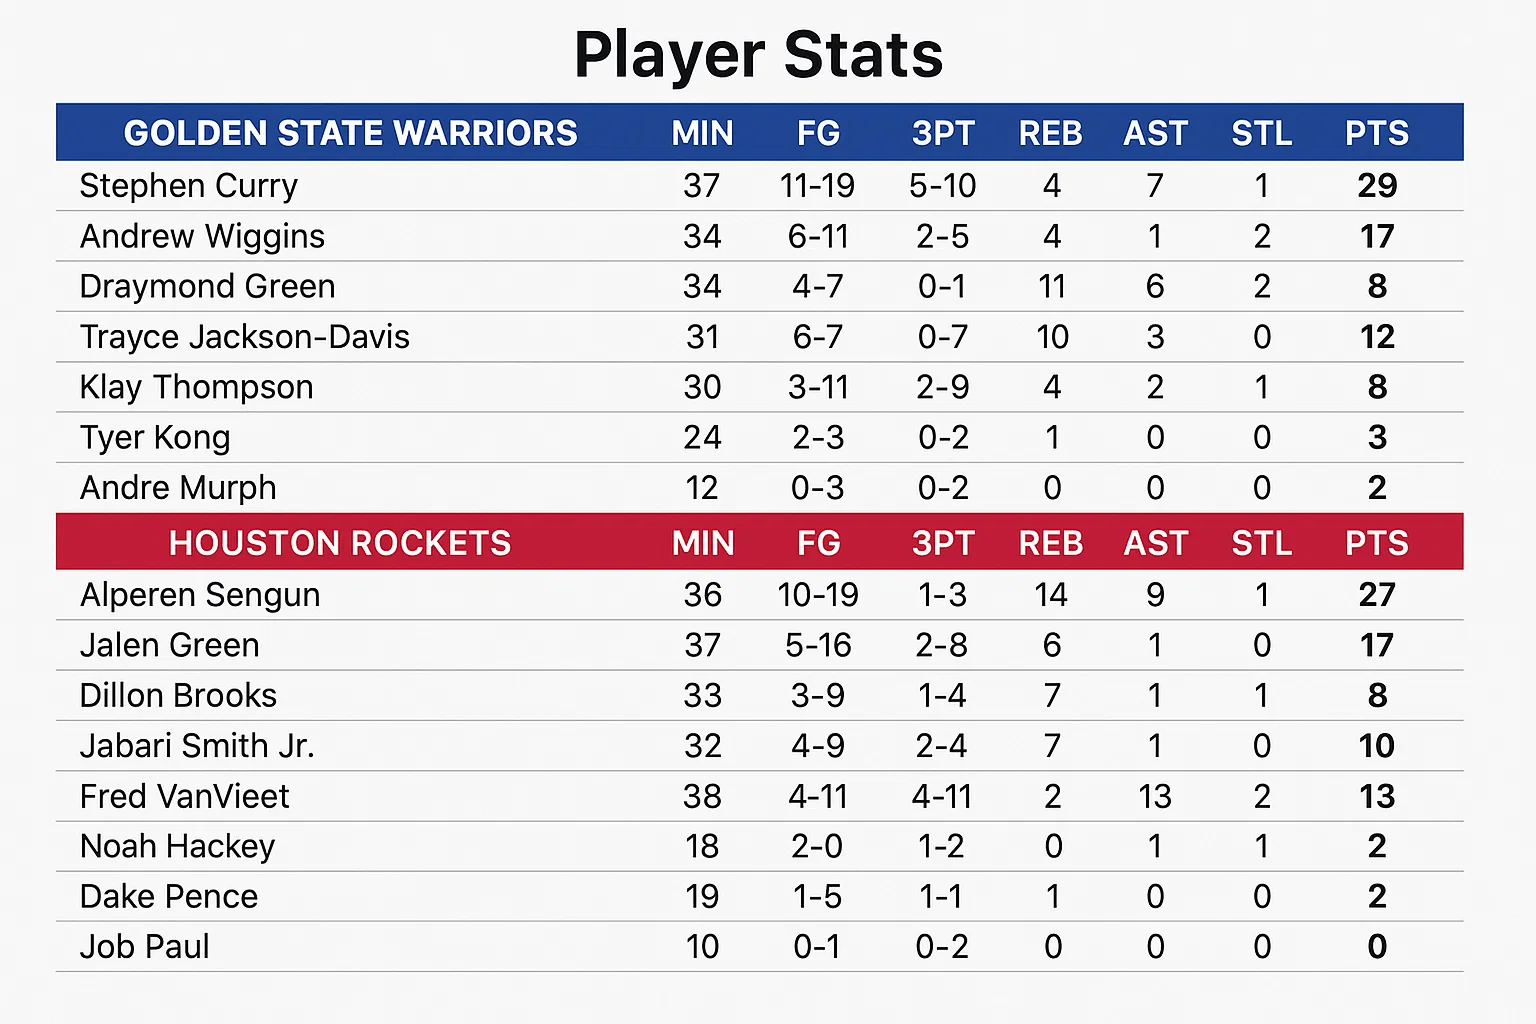Viewport: 1536px width, 1024px height.
Task: Select the Golden State Warriors header
Action: tap(350, 133)
